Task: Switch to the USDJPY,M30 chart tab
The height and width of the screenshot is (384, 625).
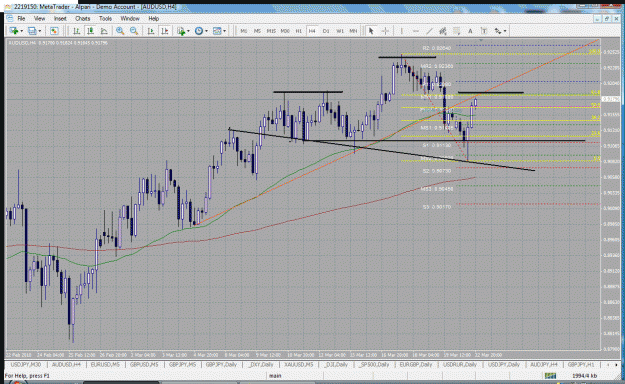Action: click(26, 364)
